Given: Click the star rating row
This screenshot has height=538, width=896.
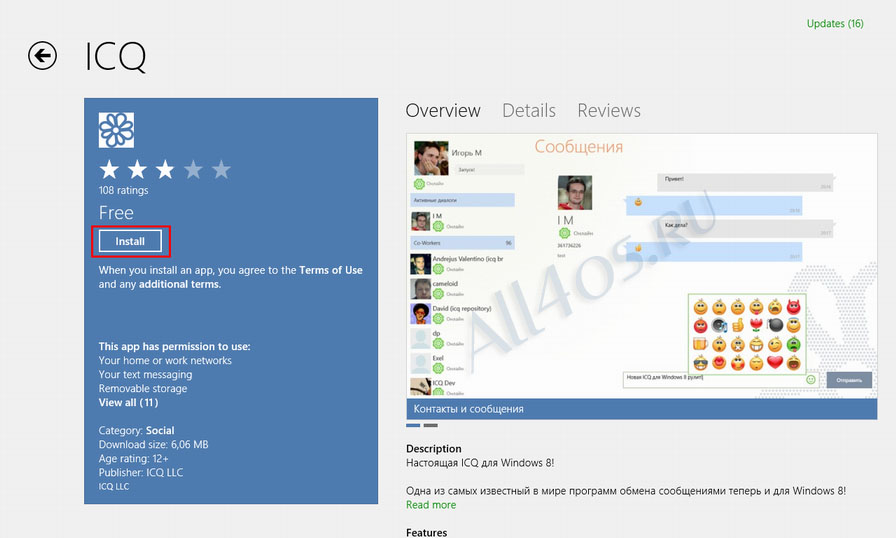Looking at the screenshot, I should pyautogui.click(x=165, y=170).
